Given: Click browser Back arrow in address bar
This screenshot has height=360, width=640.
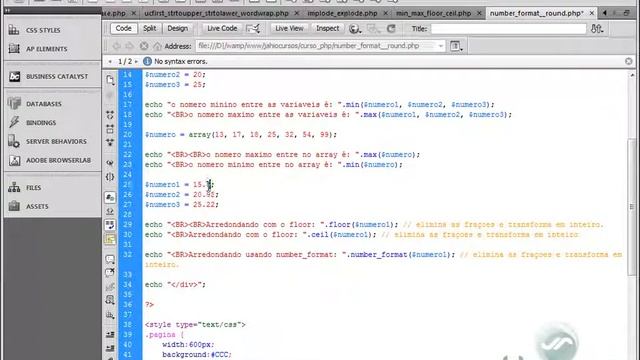Looking at the screenshot, I should pyautogui.click(x=116, y=46).
